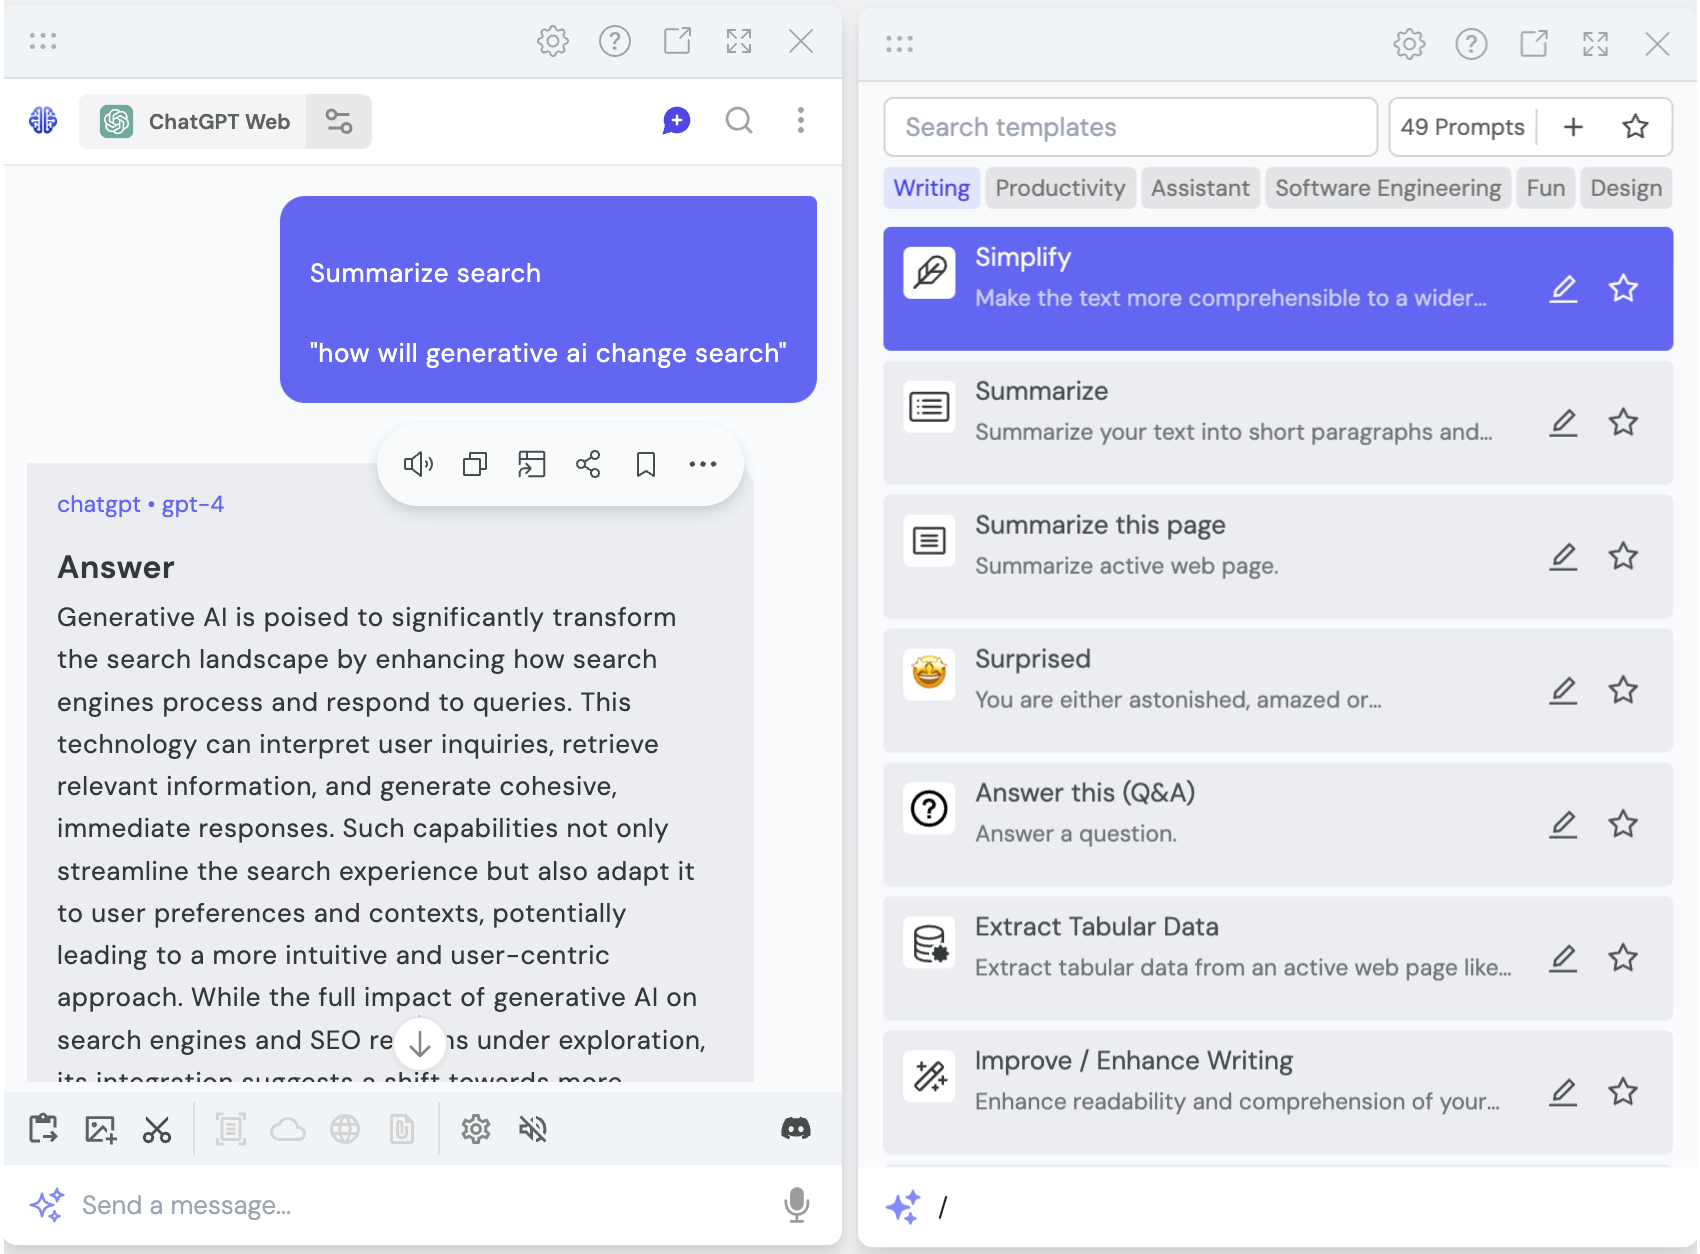
Task: Open settings gear in left chat panel header
Action: coord(553,41)
